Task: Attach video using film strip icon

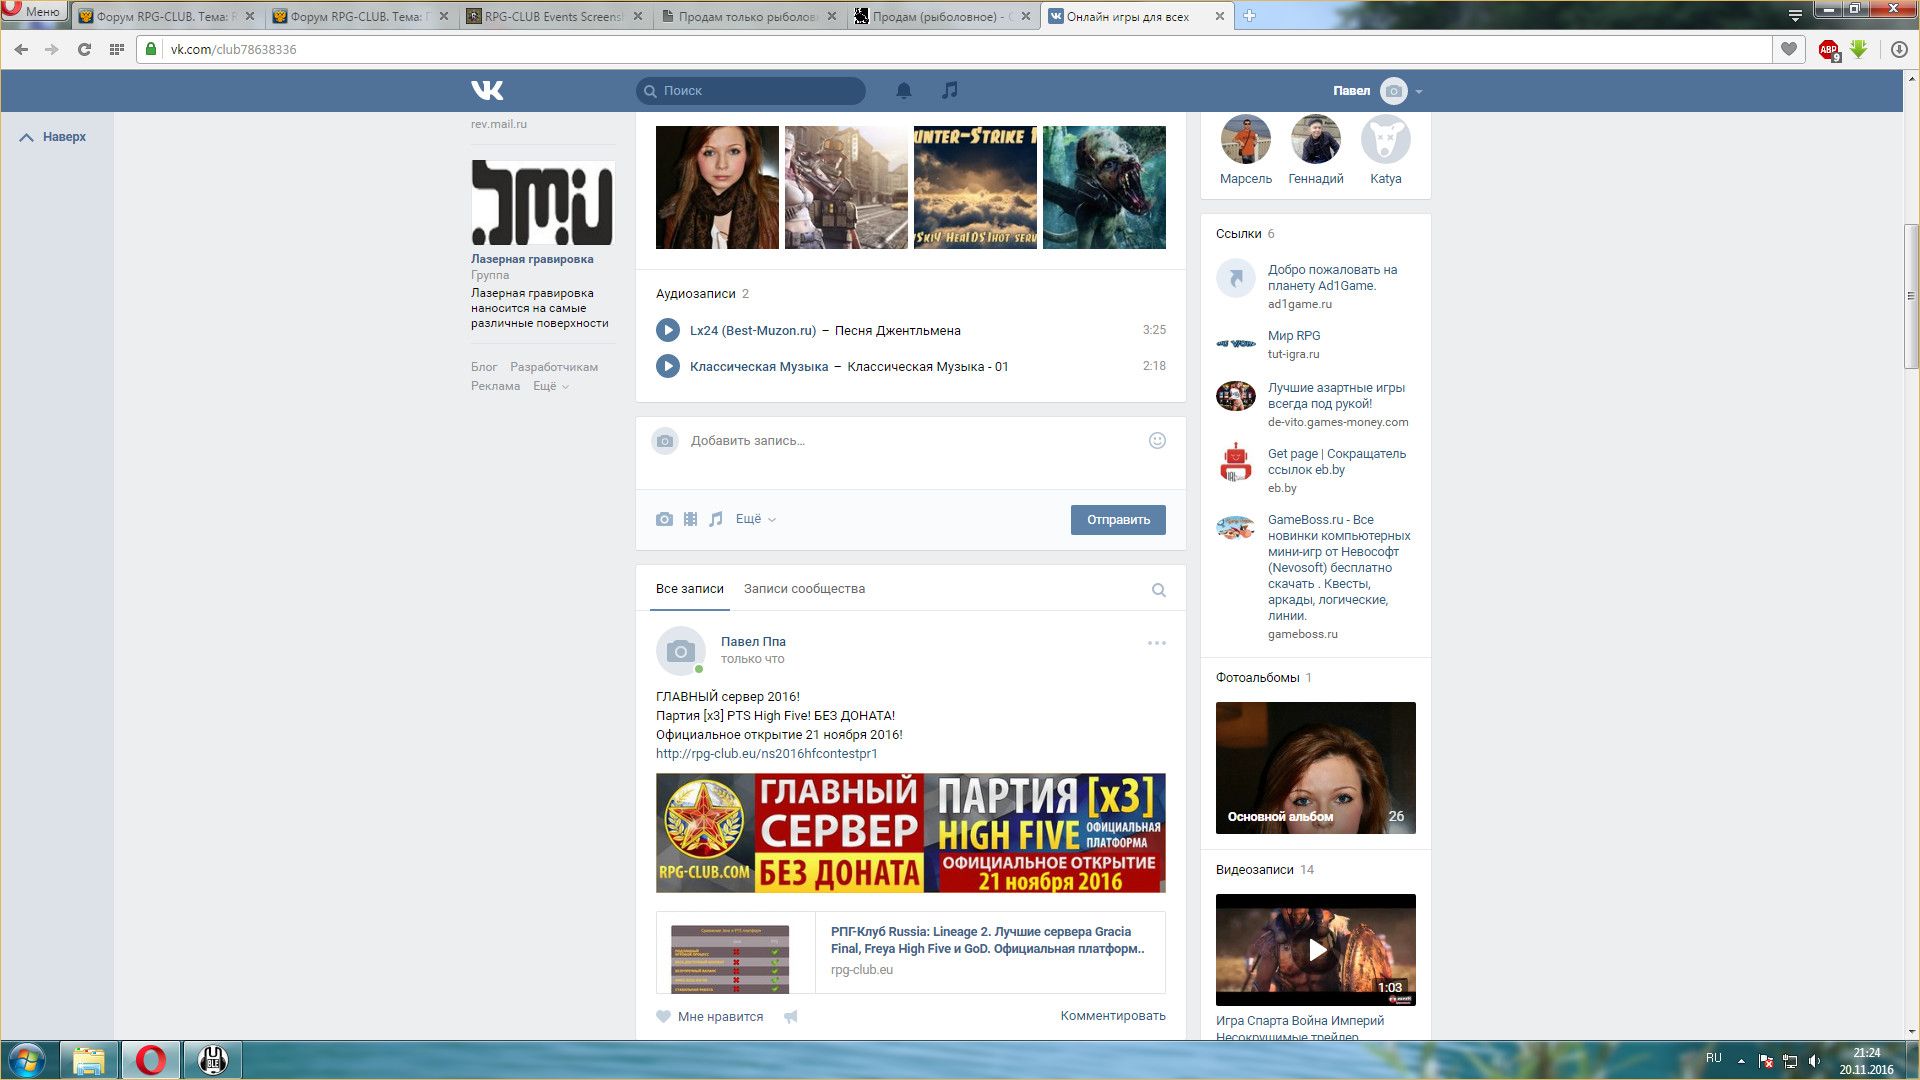Action: (x=690, y=519)
